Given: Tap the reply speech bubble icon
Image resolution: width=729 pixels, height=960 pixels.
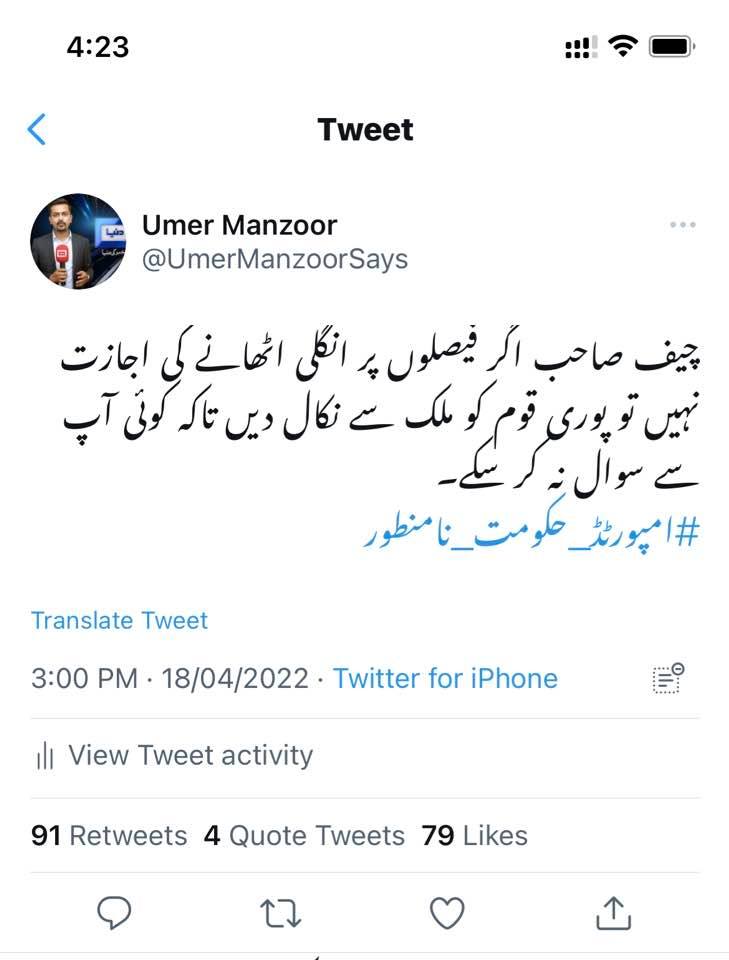Looking at the screenshot, I should tap(114, 913).
